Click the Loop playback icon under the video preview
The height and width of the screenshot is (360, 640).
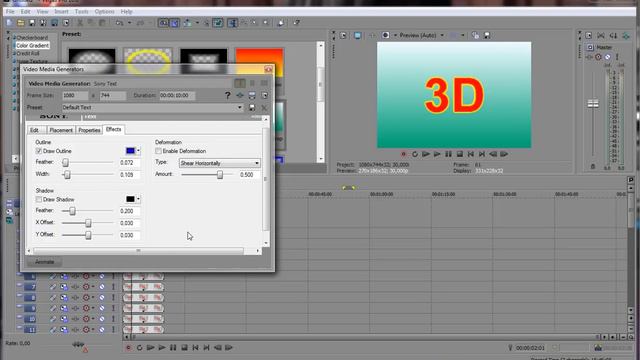[x=415, y=154]
